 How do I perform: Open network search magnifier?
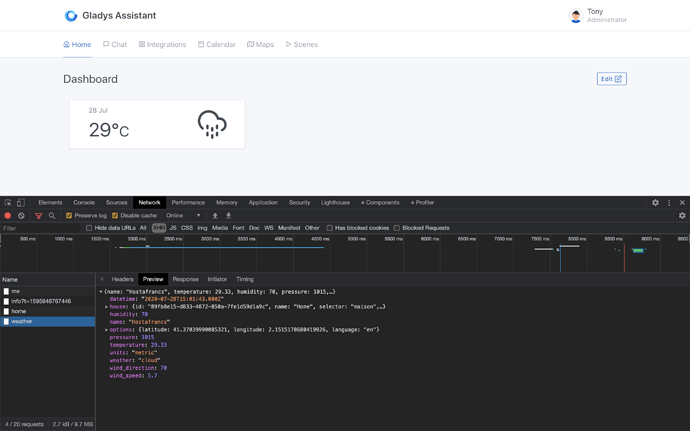(52, 216)
